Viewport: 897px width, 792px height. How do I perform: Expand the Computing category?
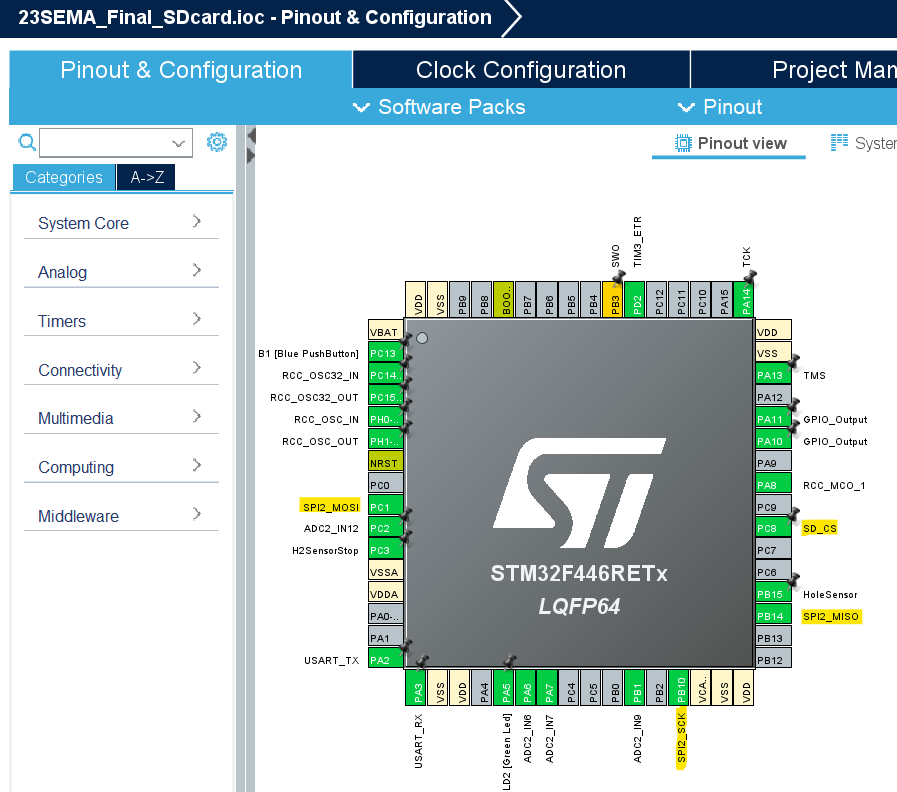pos(121,467)
